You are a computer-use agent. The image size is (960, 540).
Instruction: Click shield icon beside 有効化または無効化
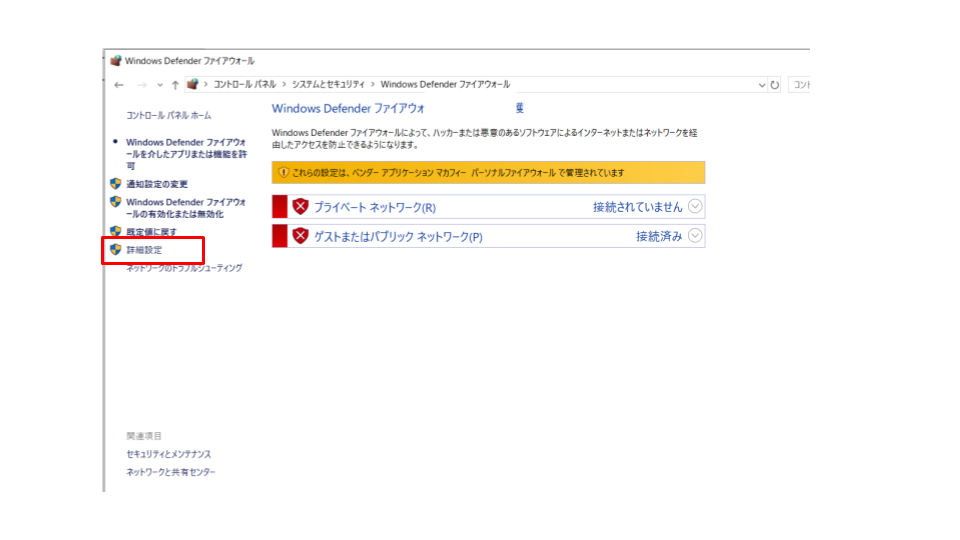116,201
